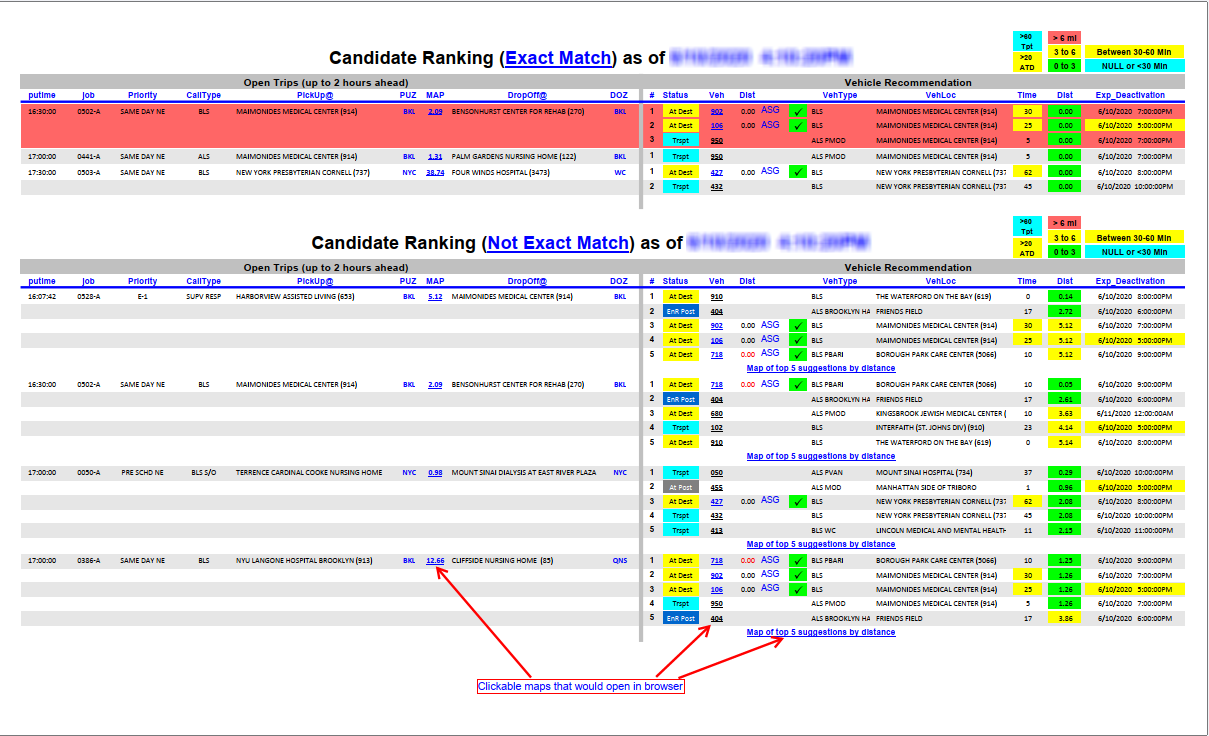Click green checkmark for vehicle 106 under job 0386-A
Viewport: 1209px width, 736px height.
point(797,589)
